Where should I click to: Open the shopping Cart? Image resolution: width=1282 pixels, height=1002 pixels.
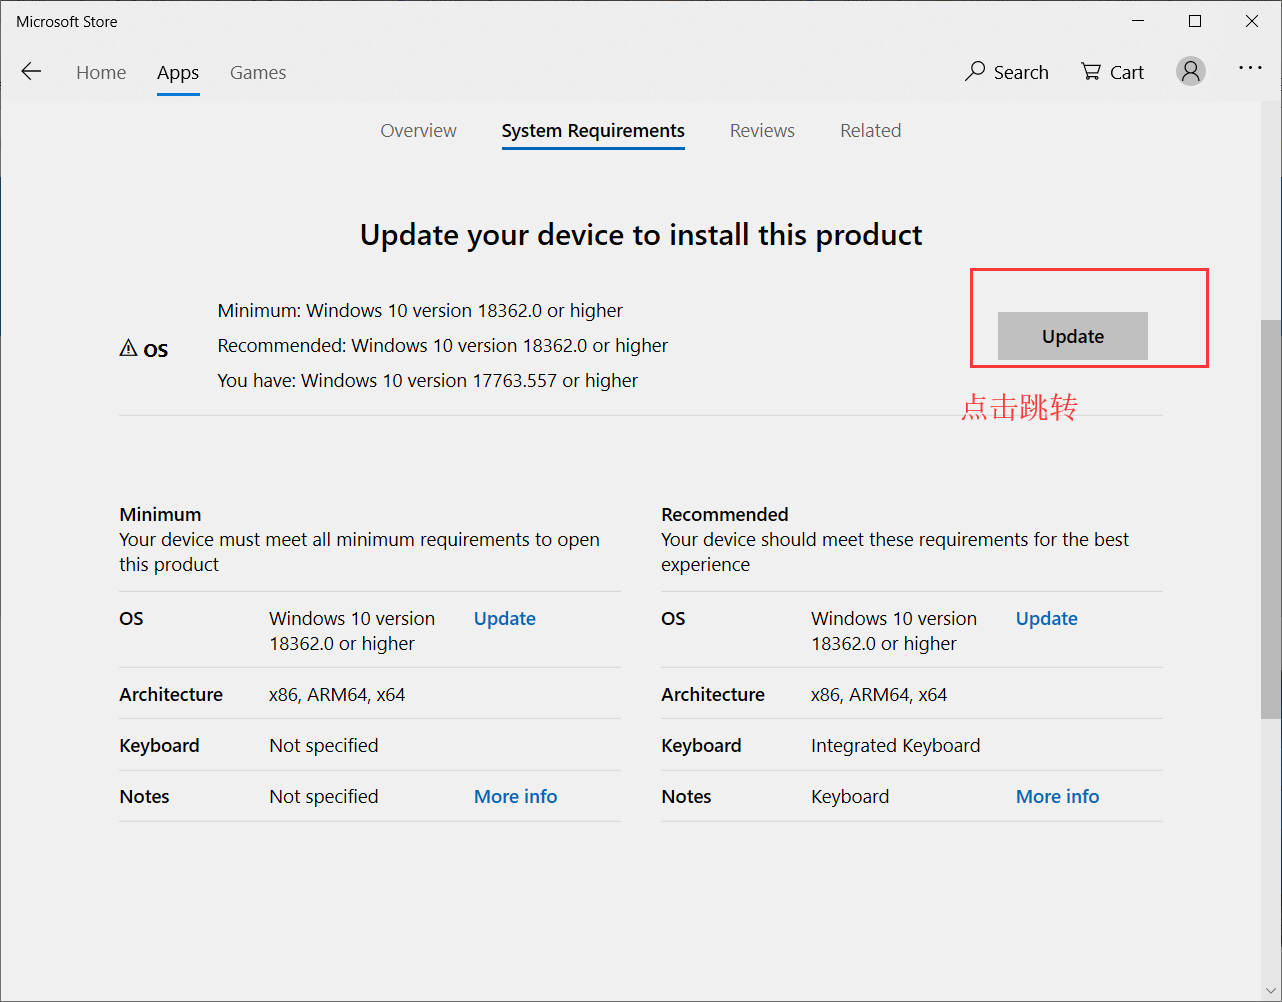point(1111,71)
